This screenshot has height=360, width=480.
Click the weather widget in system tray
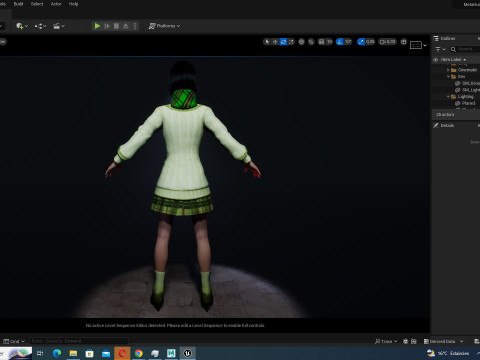pos(448,353)
